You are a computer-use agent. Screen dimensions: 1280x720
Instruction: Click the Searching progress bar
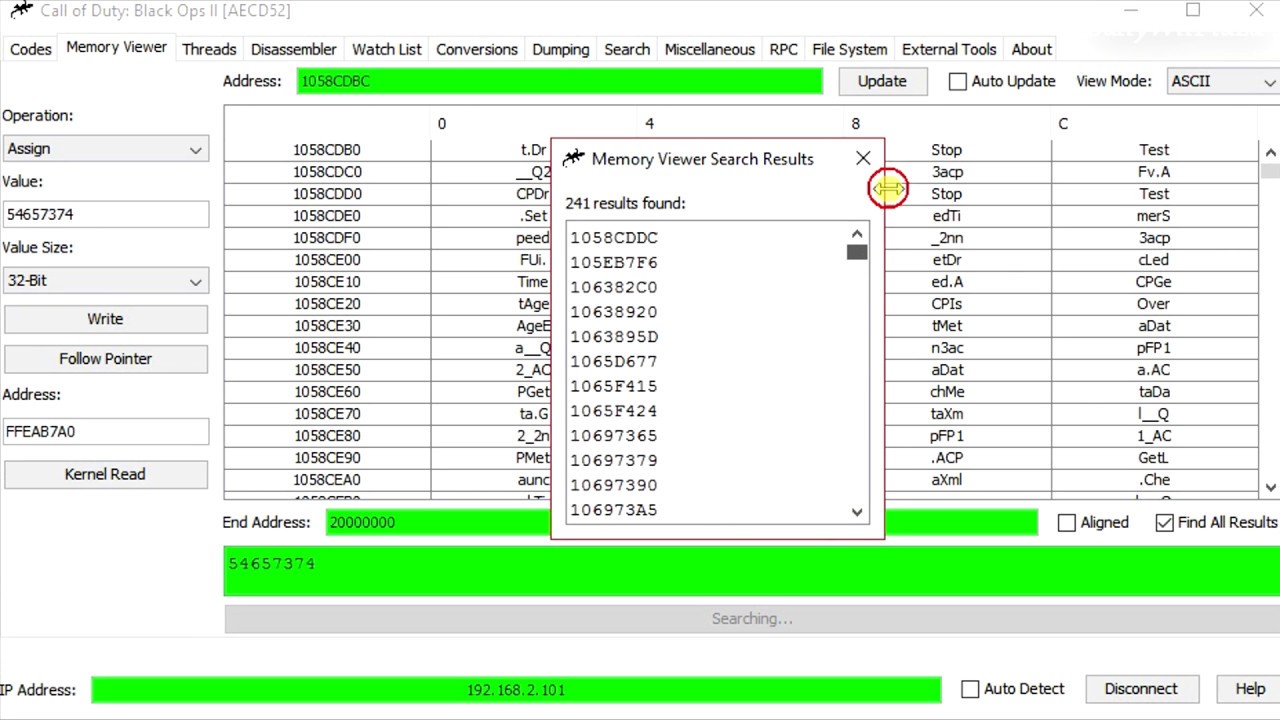751,619
